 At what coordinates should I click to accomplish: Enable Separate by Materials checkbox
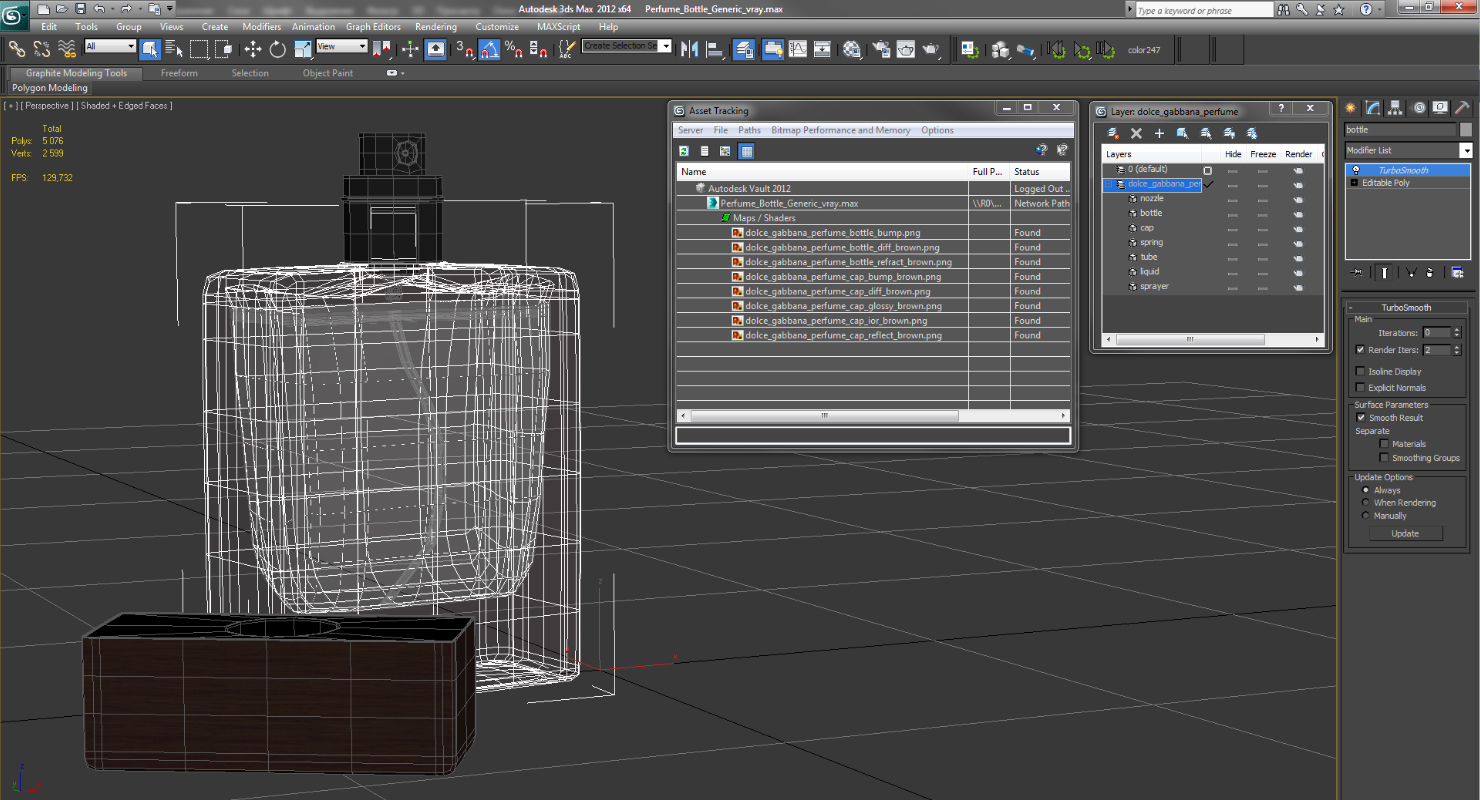coord(1384,443)
